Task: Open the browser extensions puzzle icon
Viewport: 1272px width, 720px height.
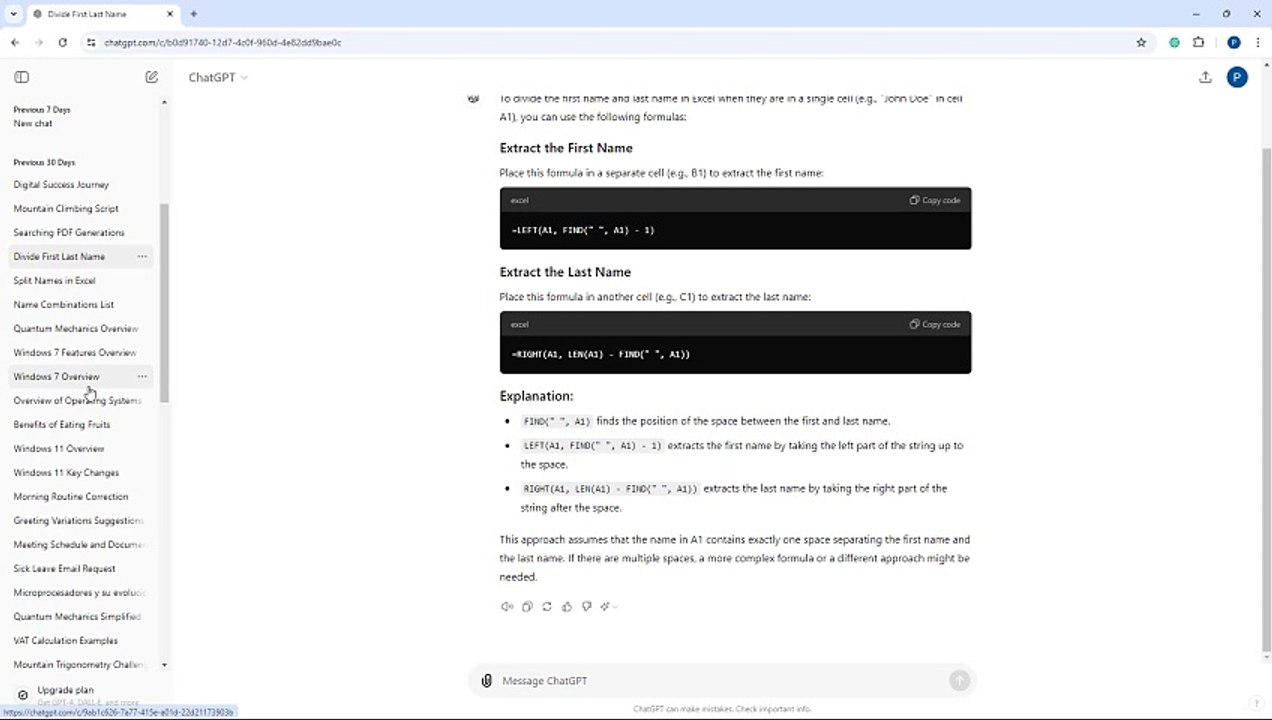Action: pyautogui.click(x=1198, y=43)
